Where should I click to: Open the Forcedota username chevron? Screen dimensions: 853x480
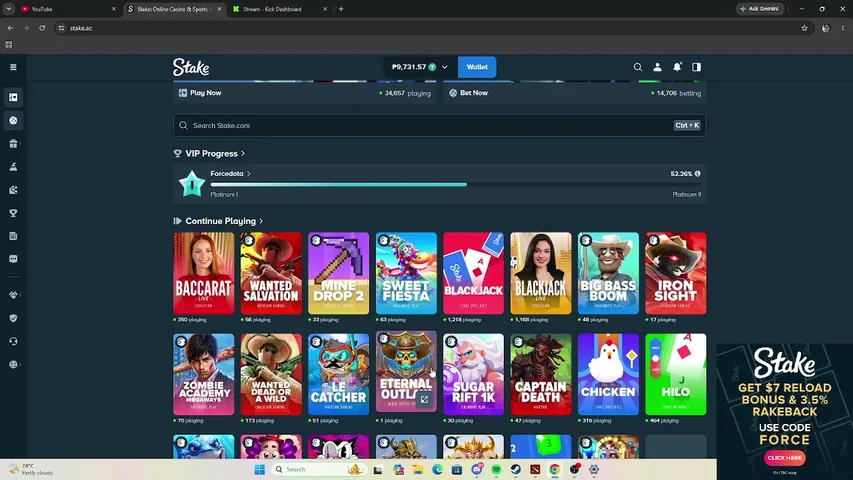[249, 174]
